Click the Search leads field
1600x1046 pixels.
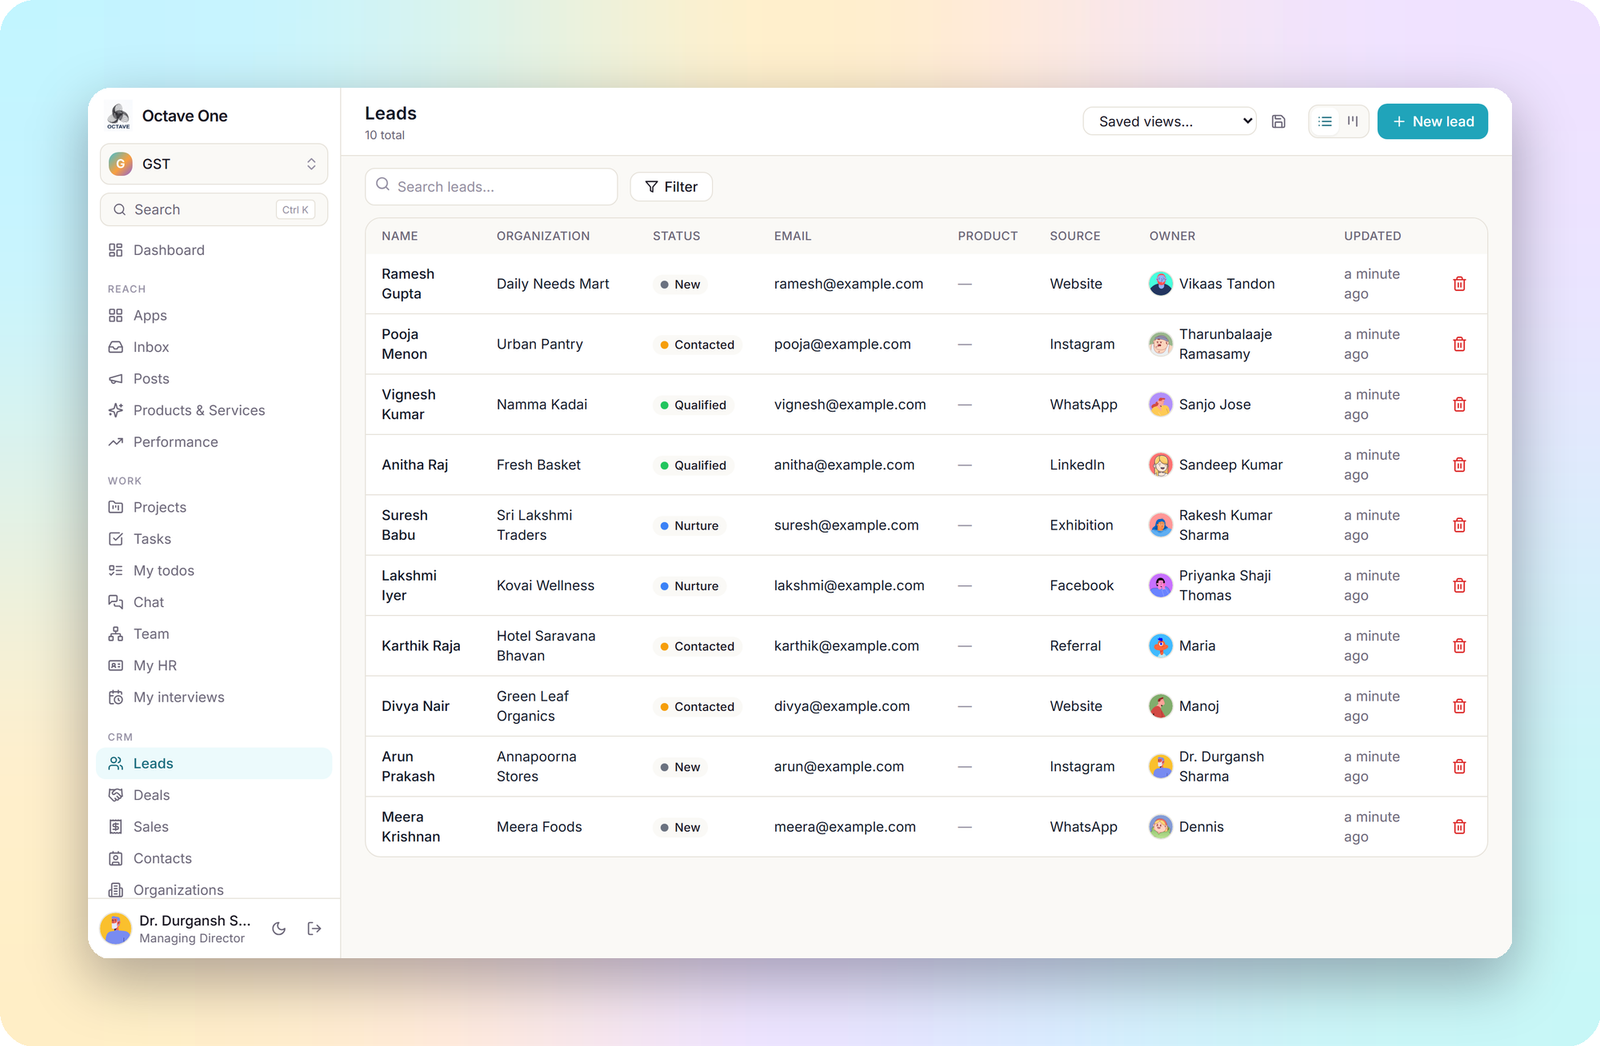pos(491,187)
